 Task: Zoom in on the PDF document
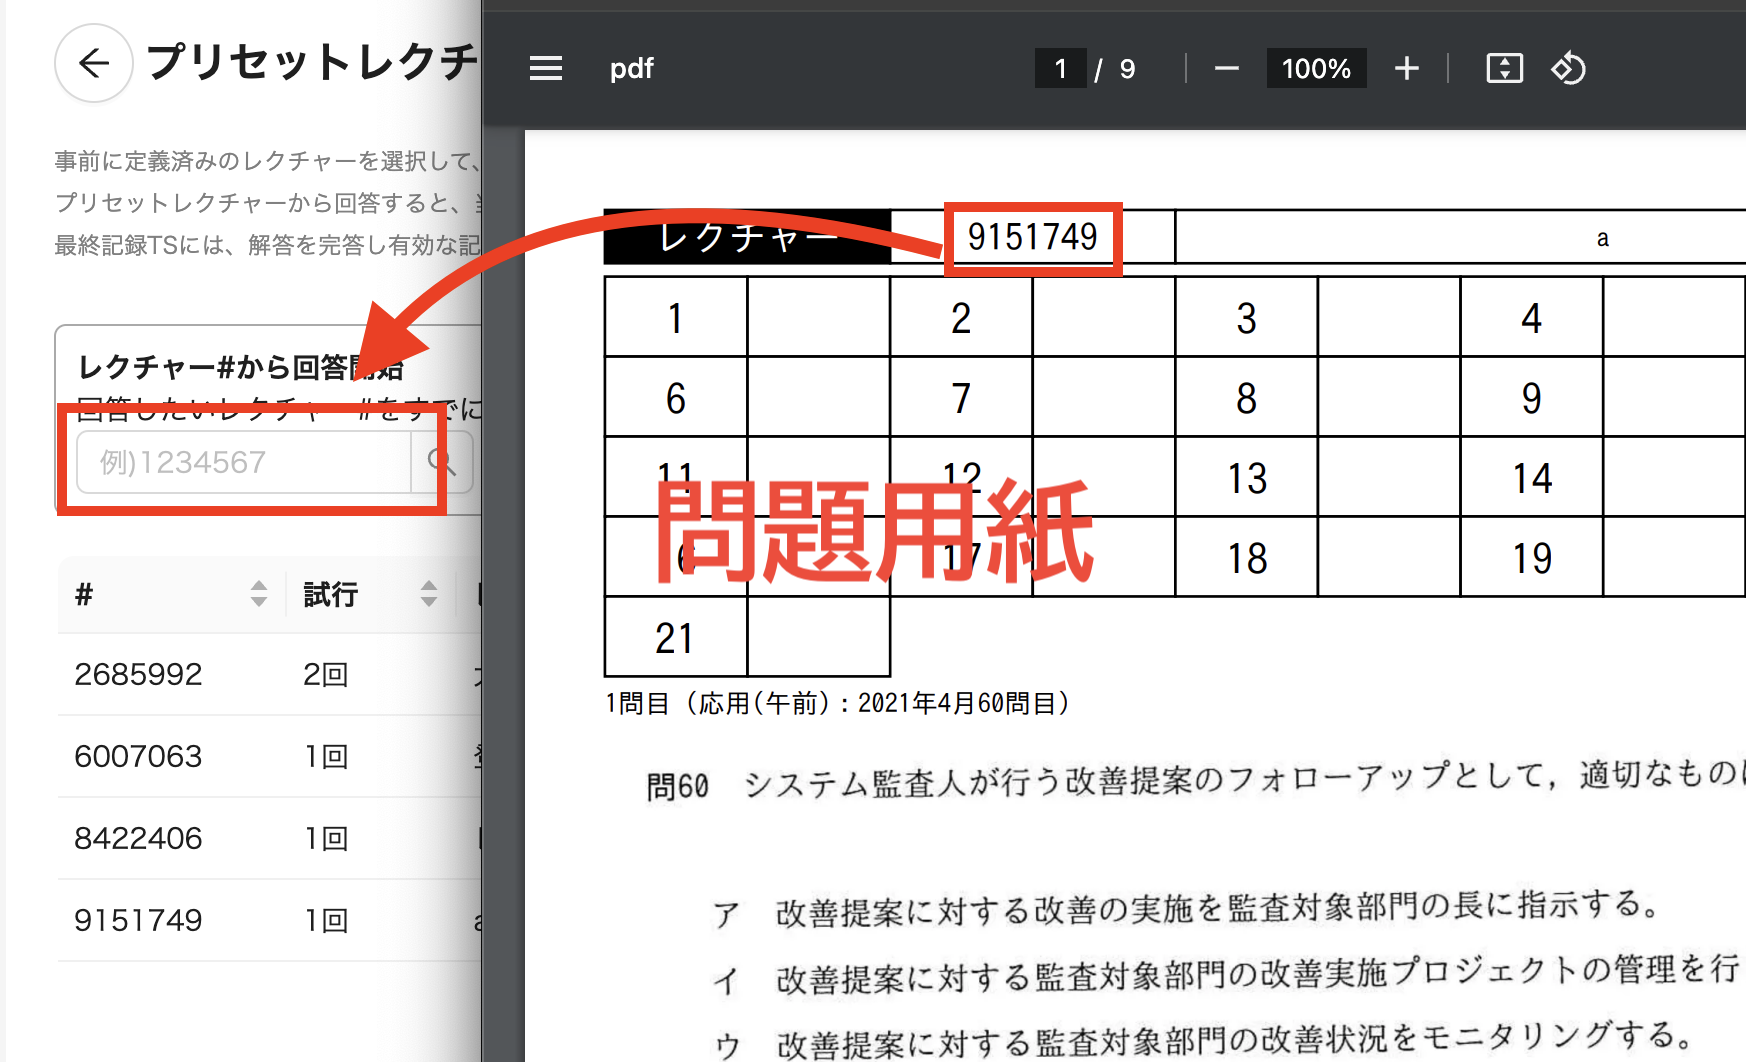coord(1406,68)
